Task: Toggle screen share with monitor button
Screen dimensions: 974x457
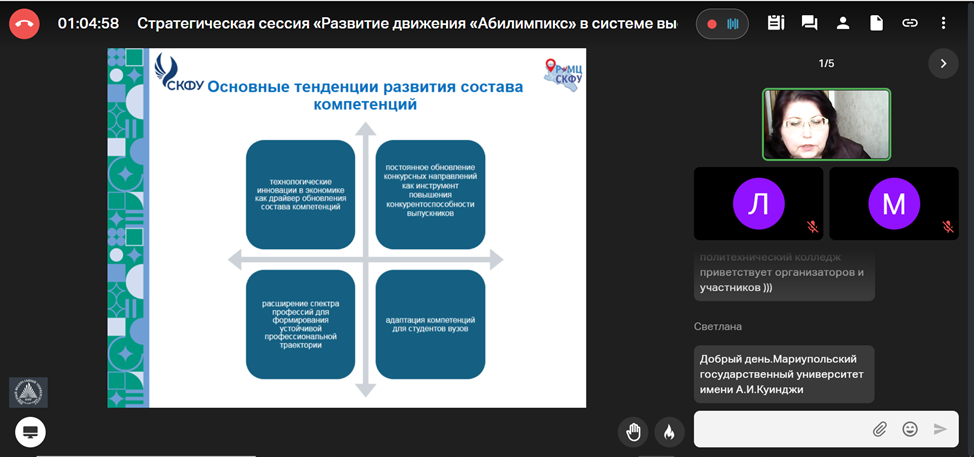Action: coord(30,432)
